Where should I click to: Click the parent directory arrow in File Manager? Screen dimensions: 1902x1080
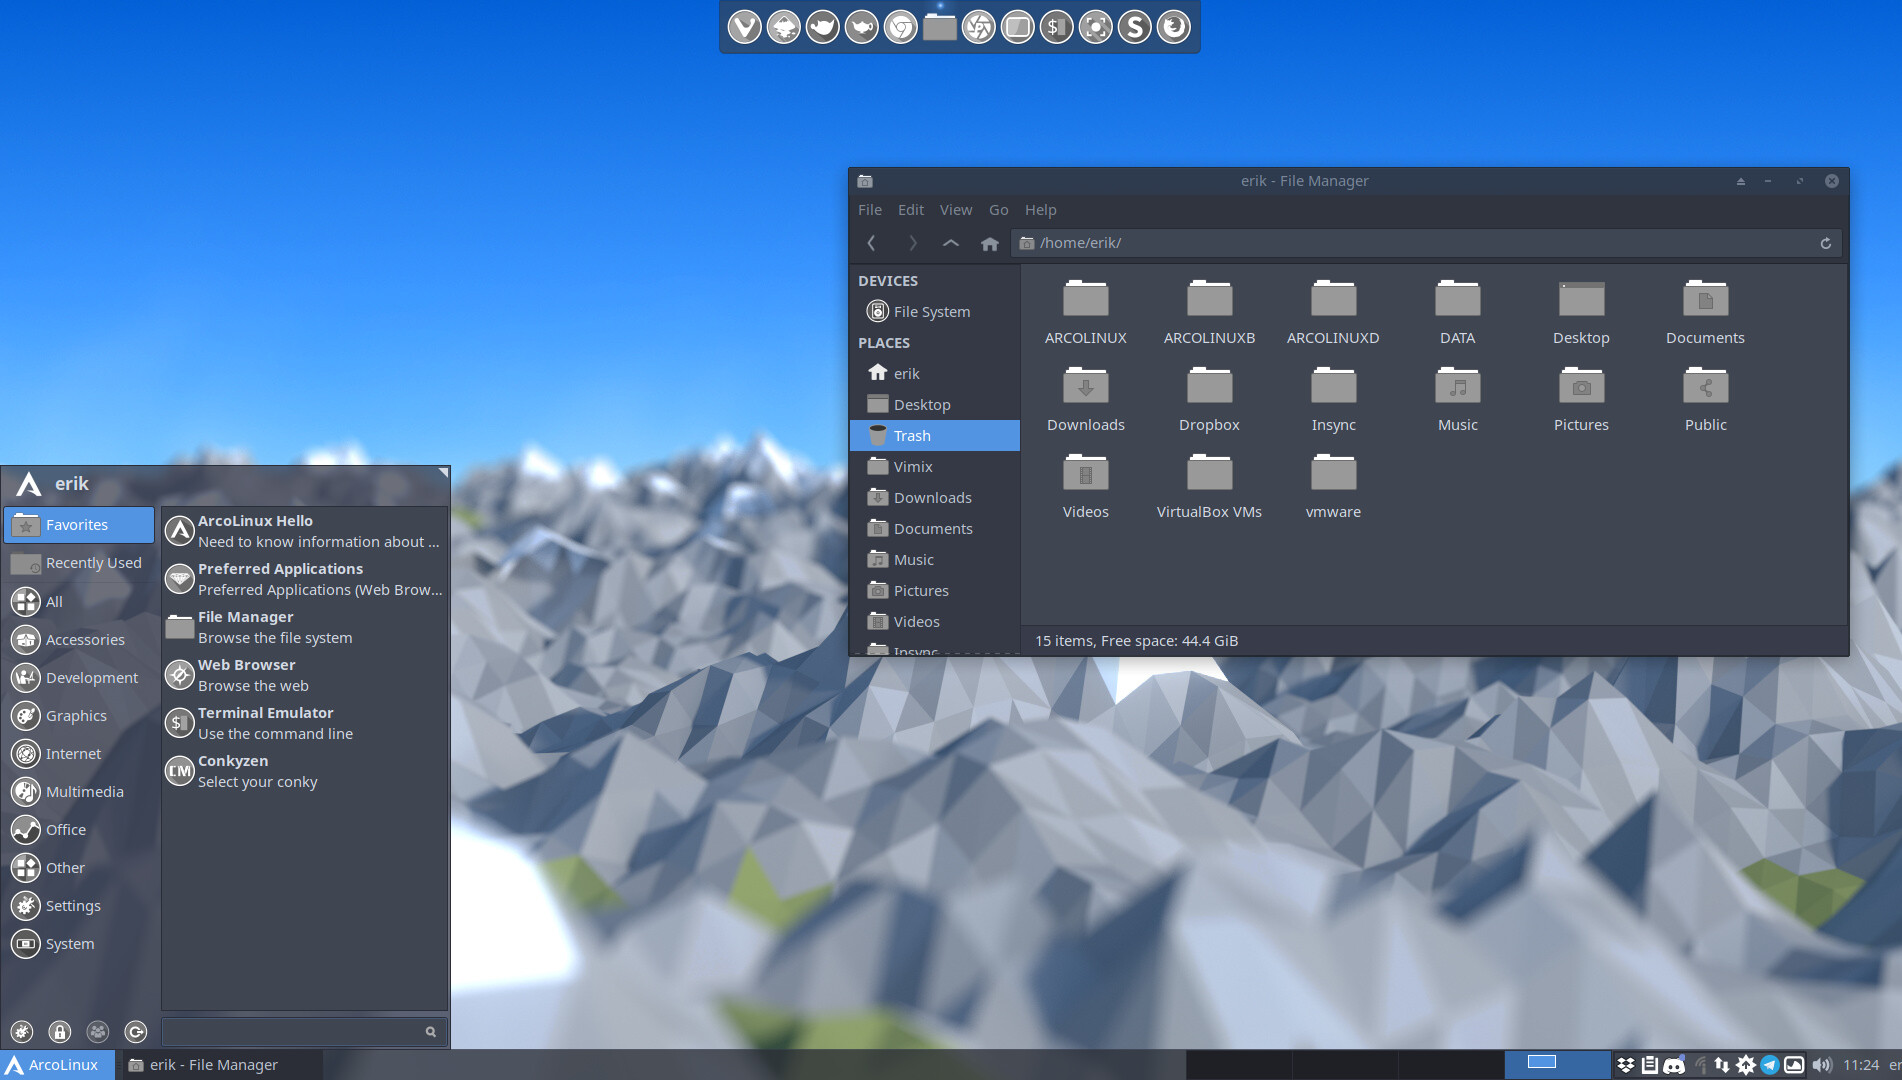coord(951,243)
